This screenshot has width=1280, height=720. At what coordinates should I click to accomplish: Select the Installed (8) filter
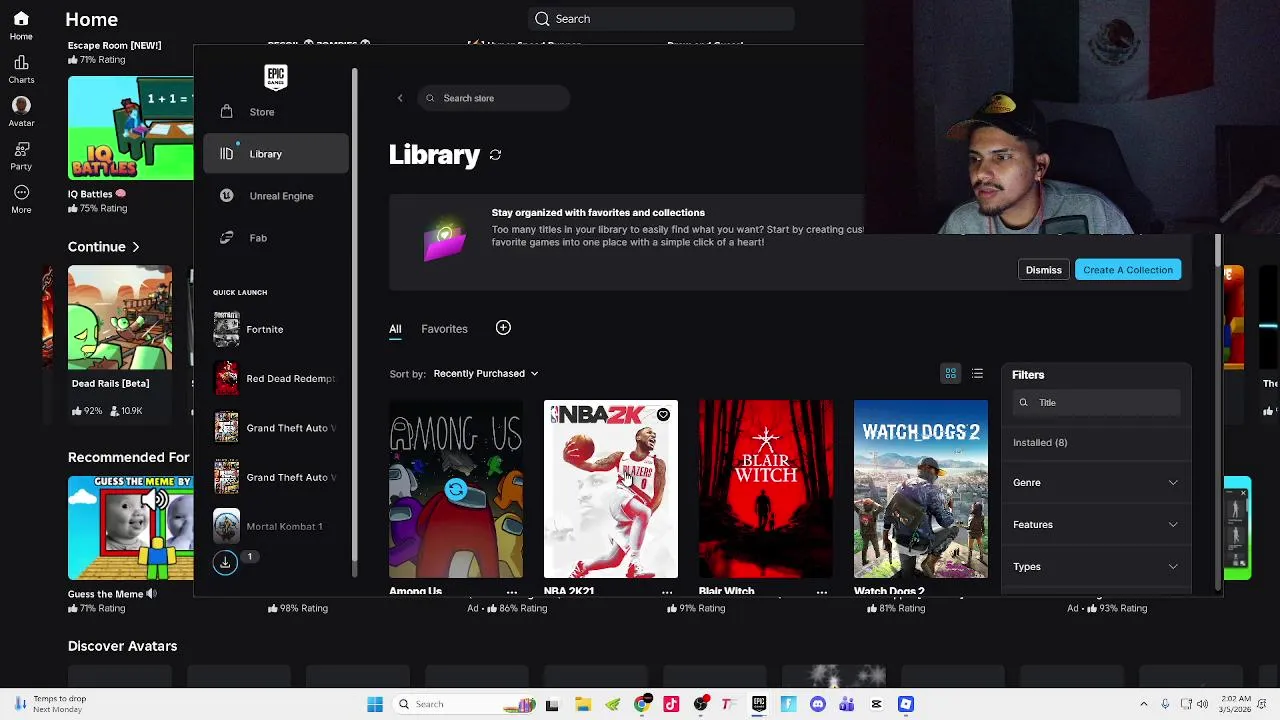[x=1040, y=443]
